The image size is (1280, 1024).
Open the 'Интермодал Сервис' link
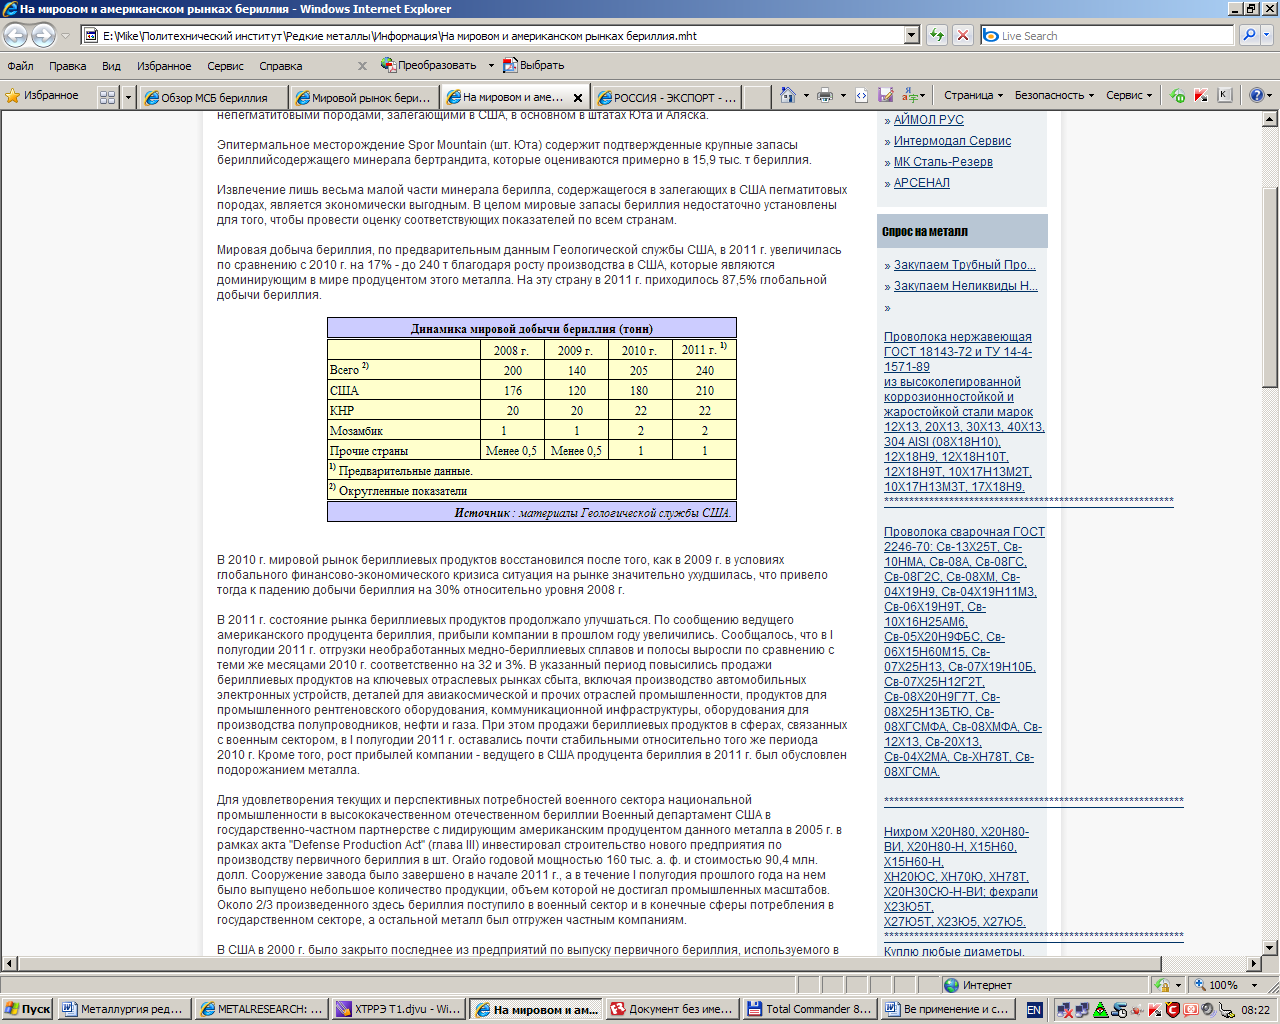(x=952, y=141)
